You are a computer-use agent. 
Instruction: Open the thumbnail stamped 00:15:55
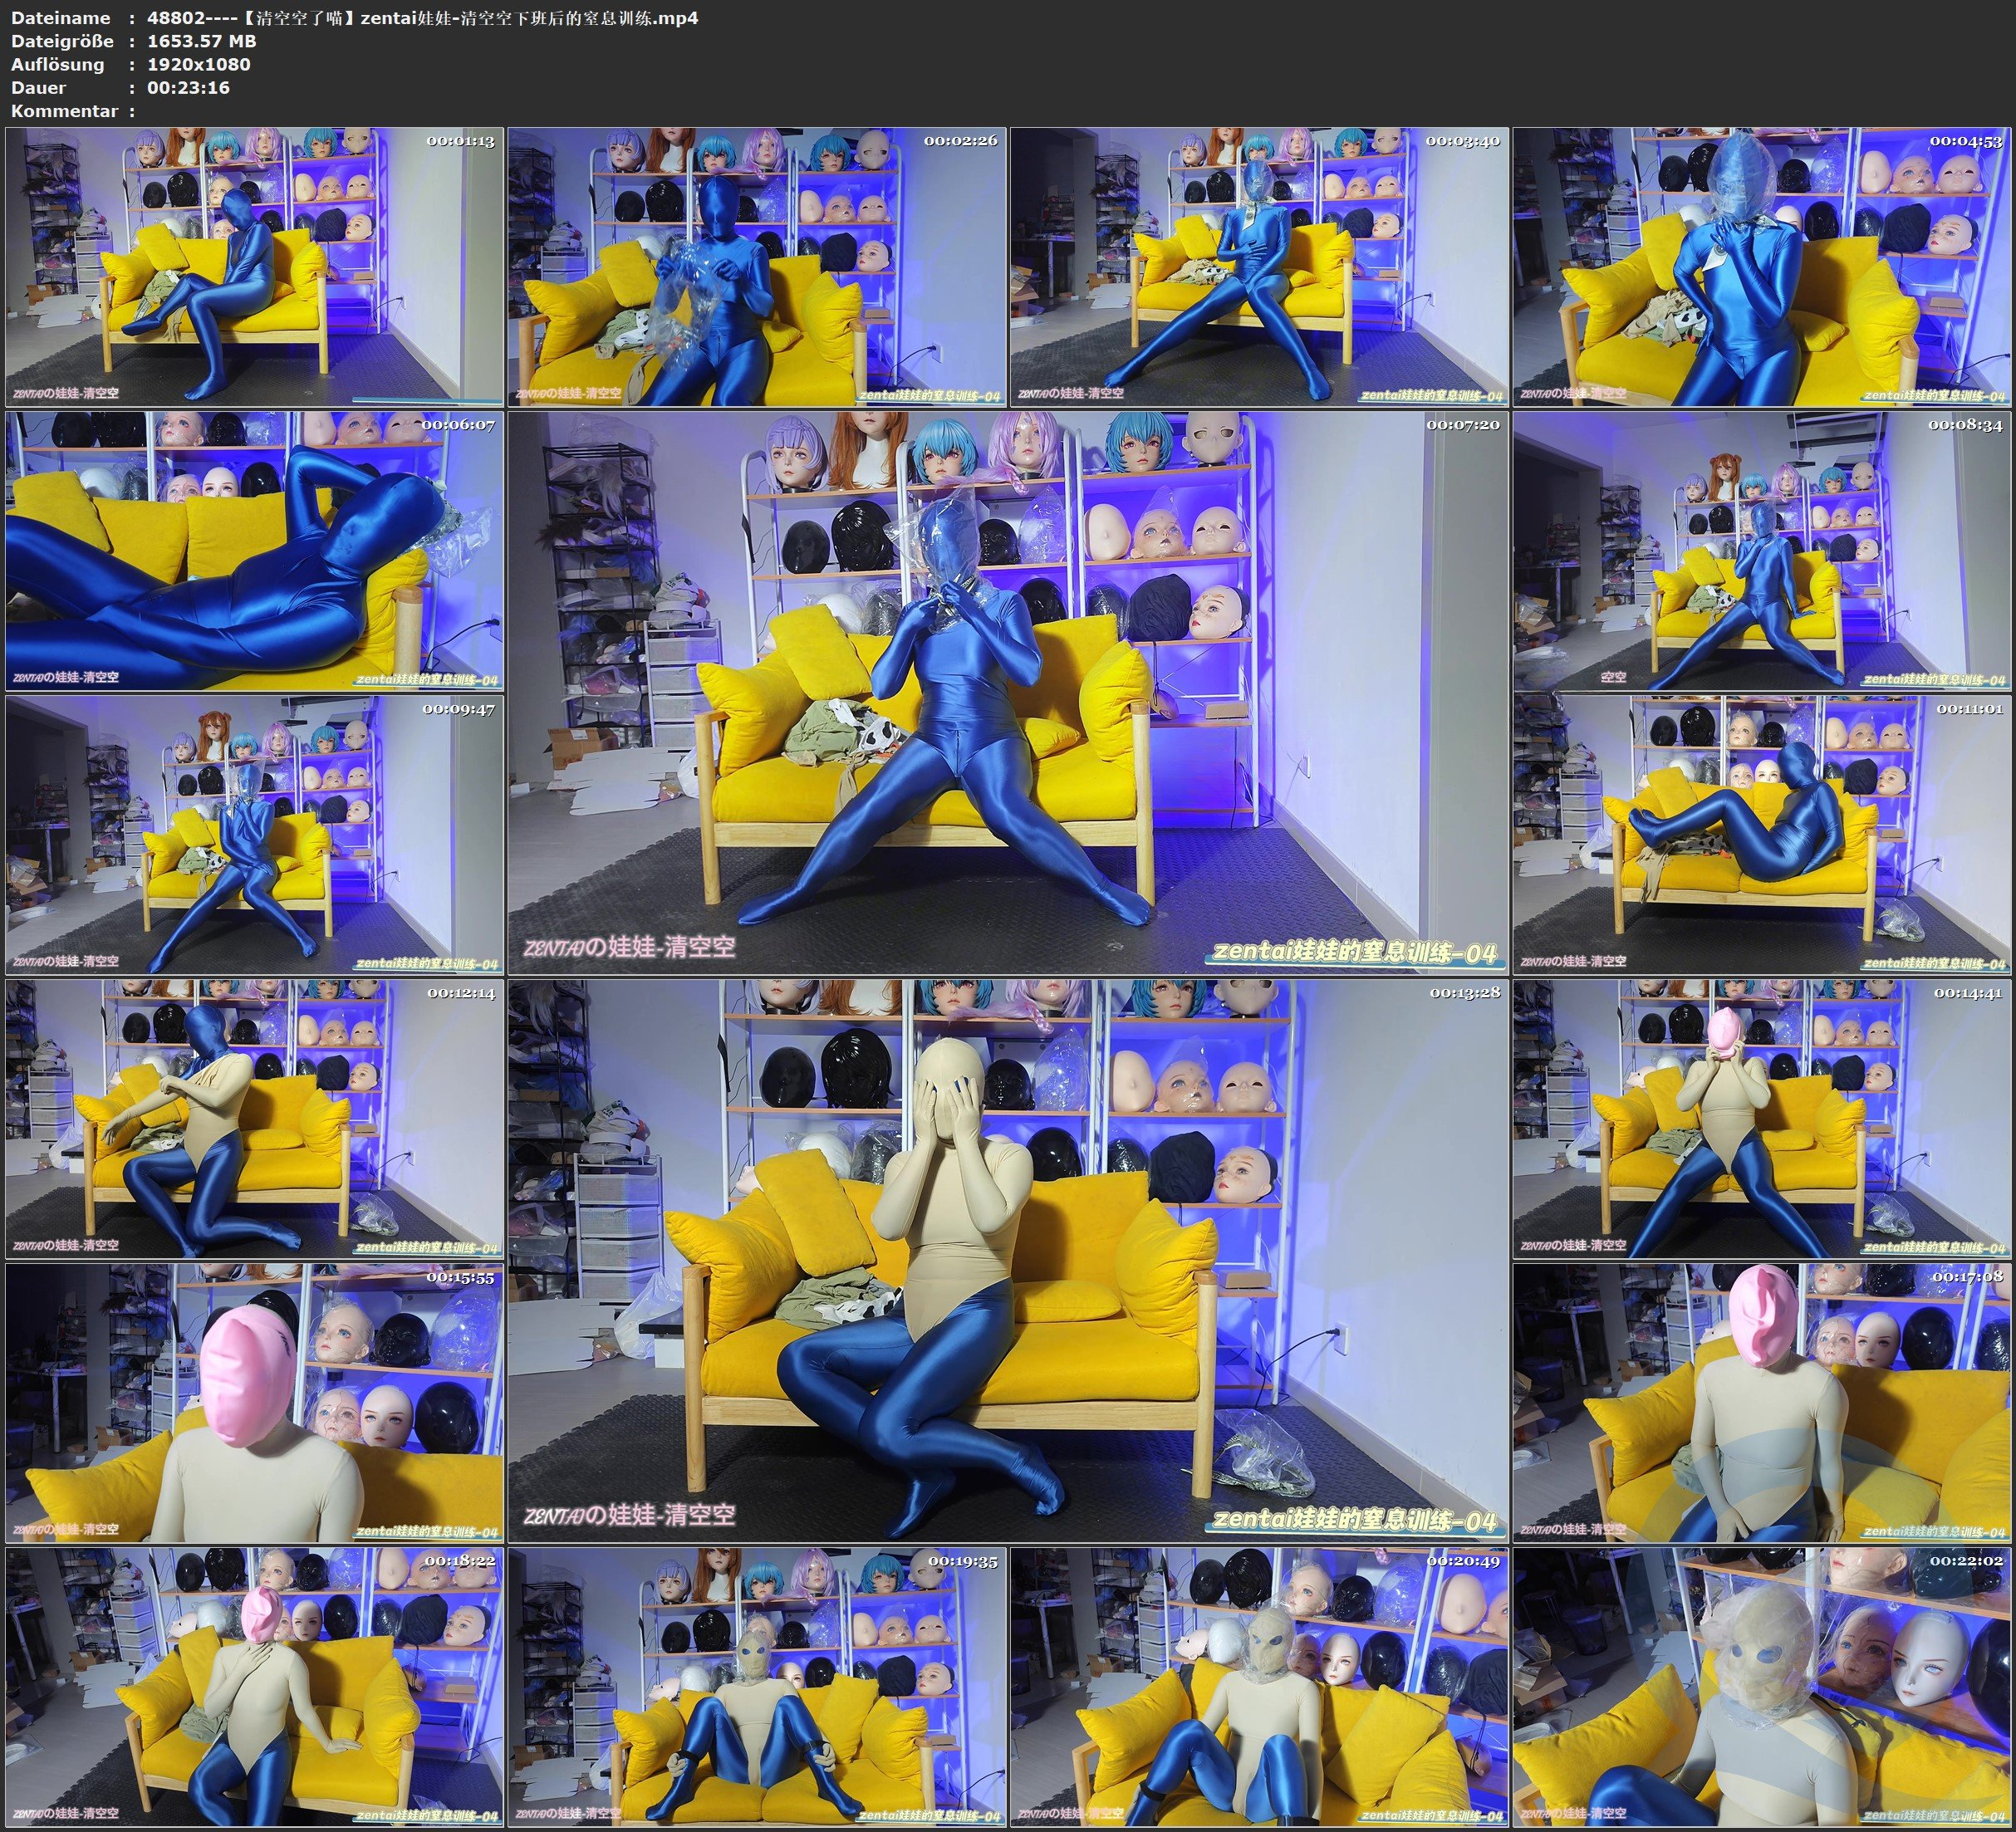pos(254,1402)
